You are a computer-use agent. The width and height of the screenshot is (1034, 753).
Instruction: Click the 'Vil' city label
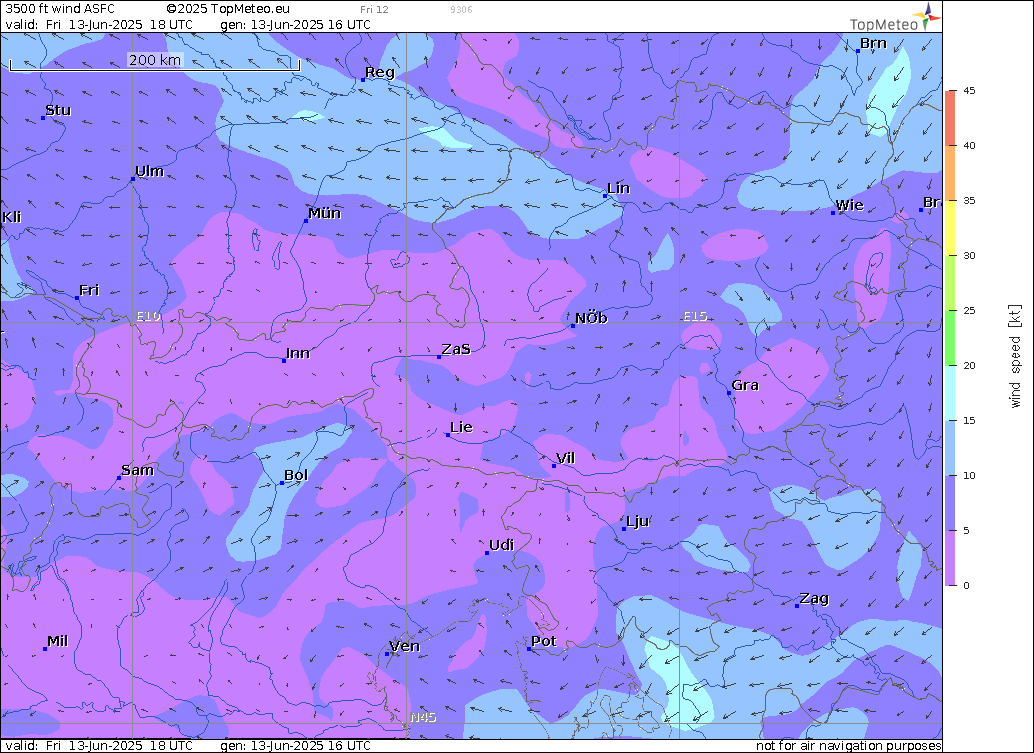566,458
